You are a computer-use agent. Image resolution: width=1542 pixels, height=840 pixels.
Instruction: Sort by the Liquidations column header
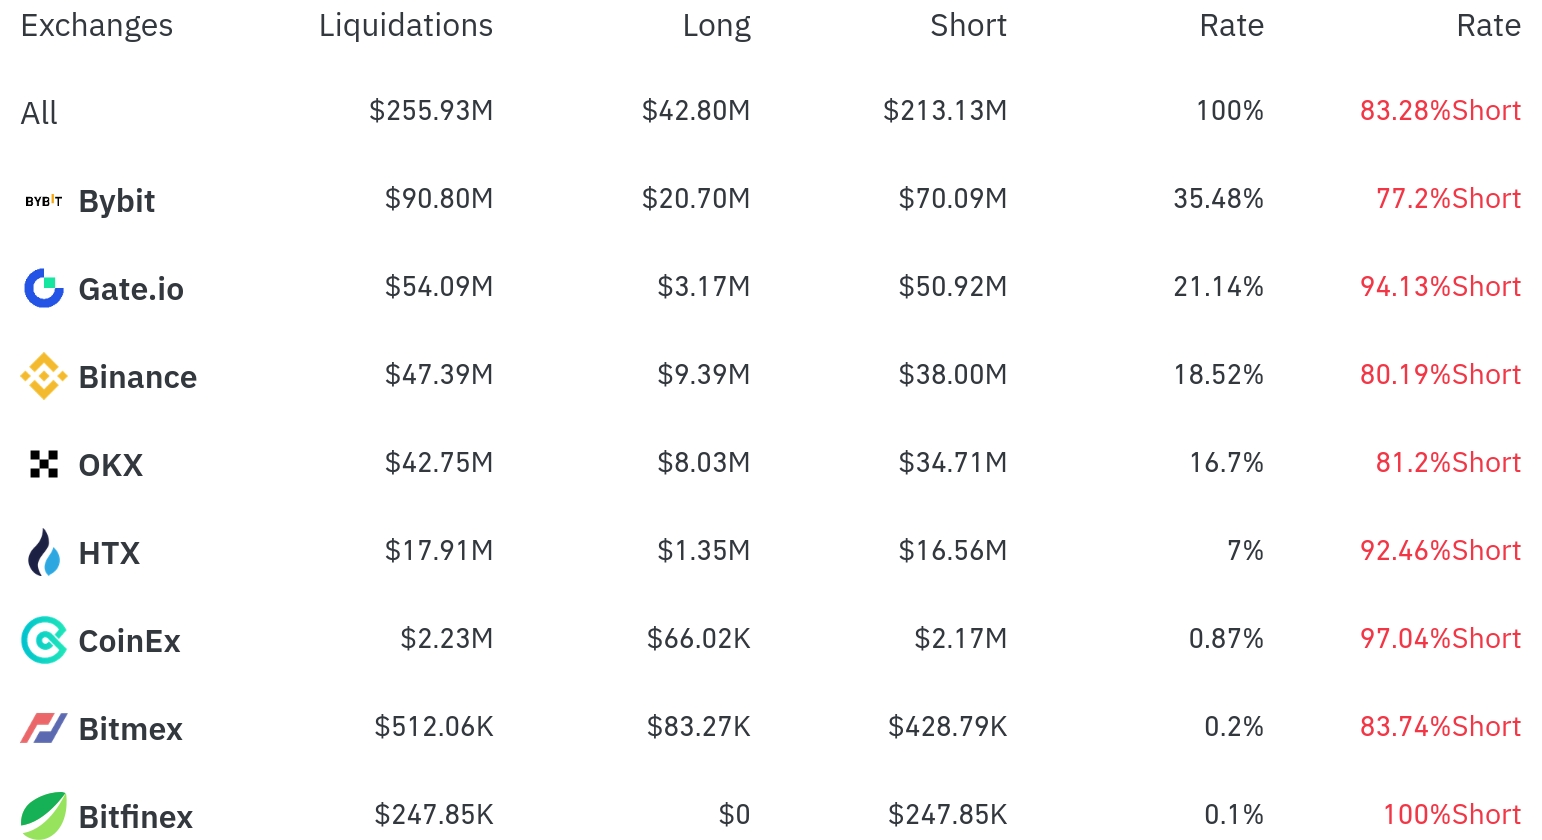point(406,26)
